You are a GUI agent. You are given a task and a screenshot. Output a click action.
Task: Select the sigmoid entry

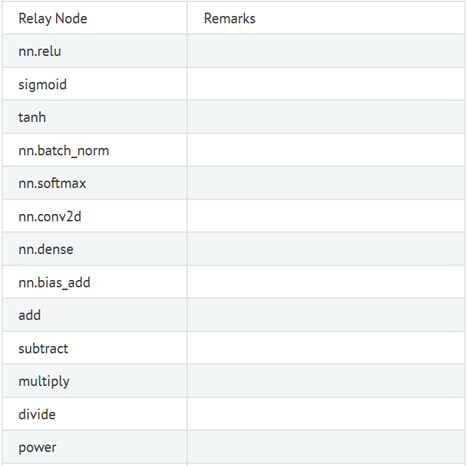(42, 85)
